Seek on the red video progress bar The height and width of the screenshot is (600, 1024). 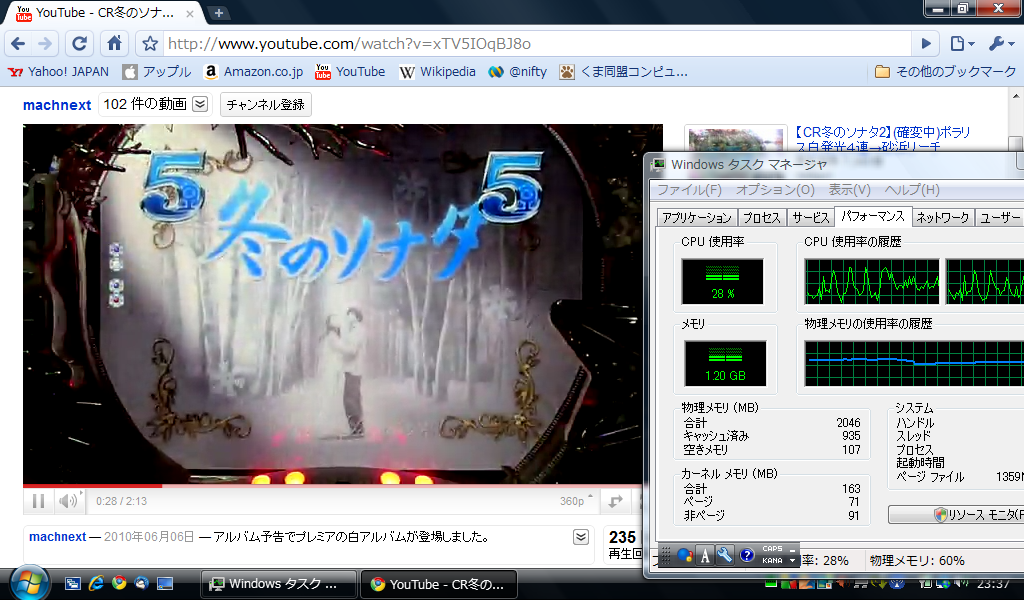pyautogui.click(x=333, y=486)
